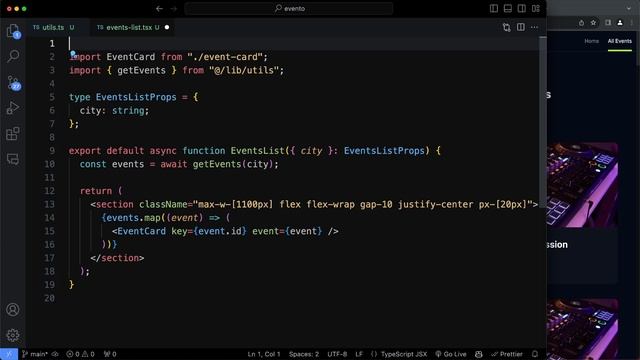Open the browser three-dot menu
The image size is (640, 360).
click(x=632, y=23)
